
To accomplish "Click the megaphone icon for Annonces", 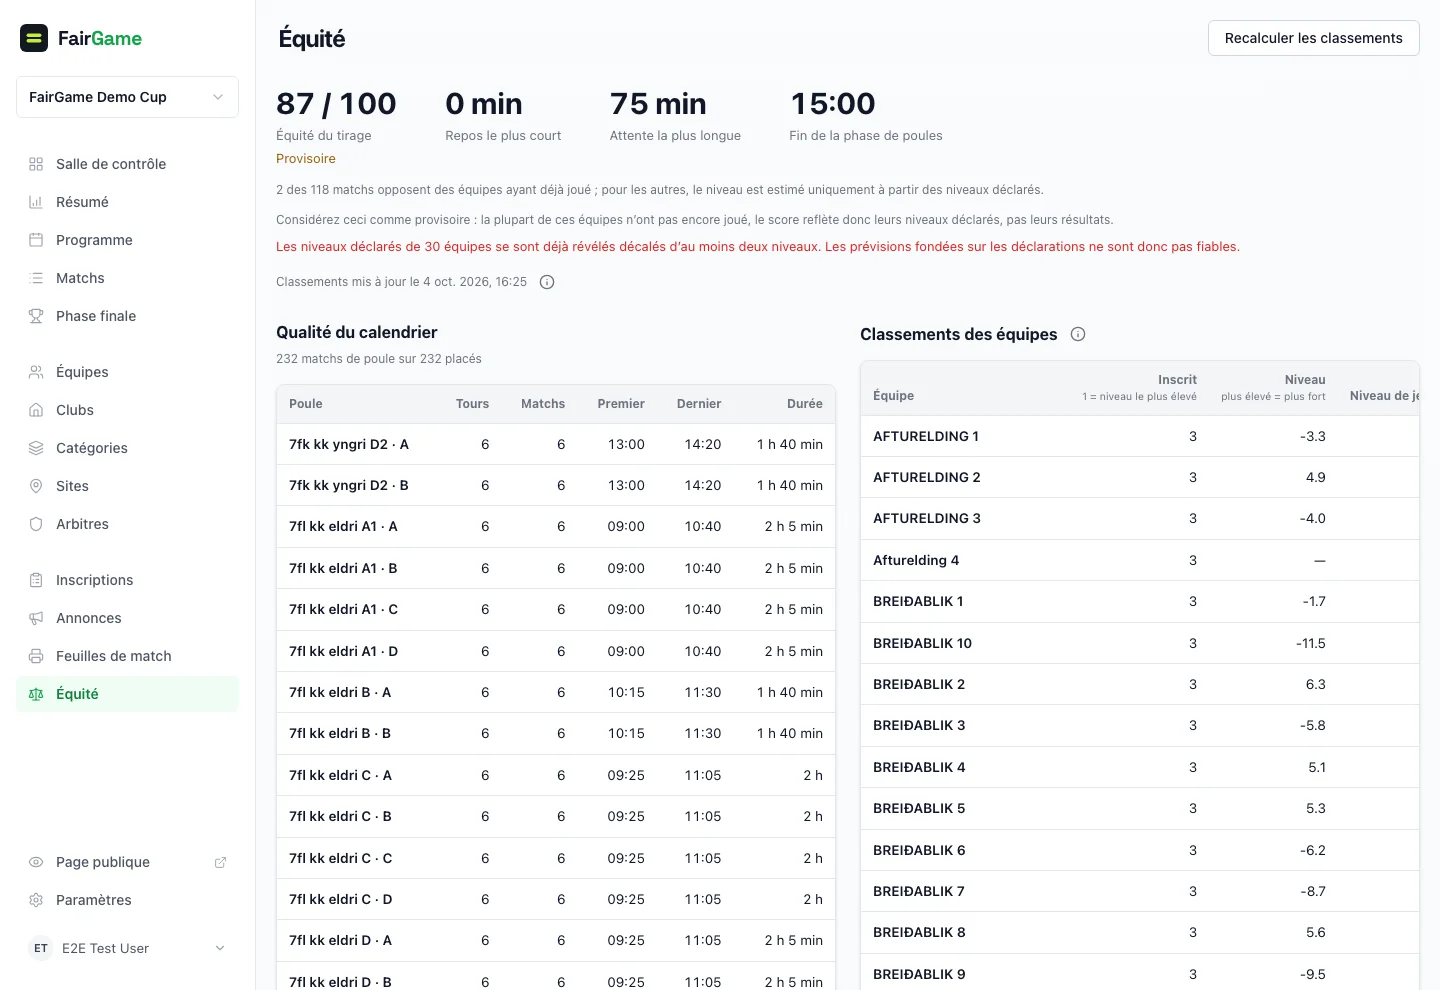I will click(36, 618).
